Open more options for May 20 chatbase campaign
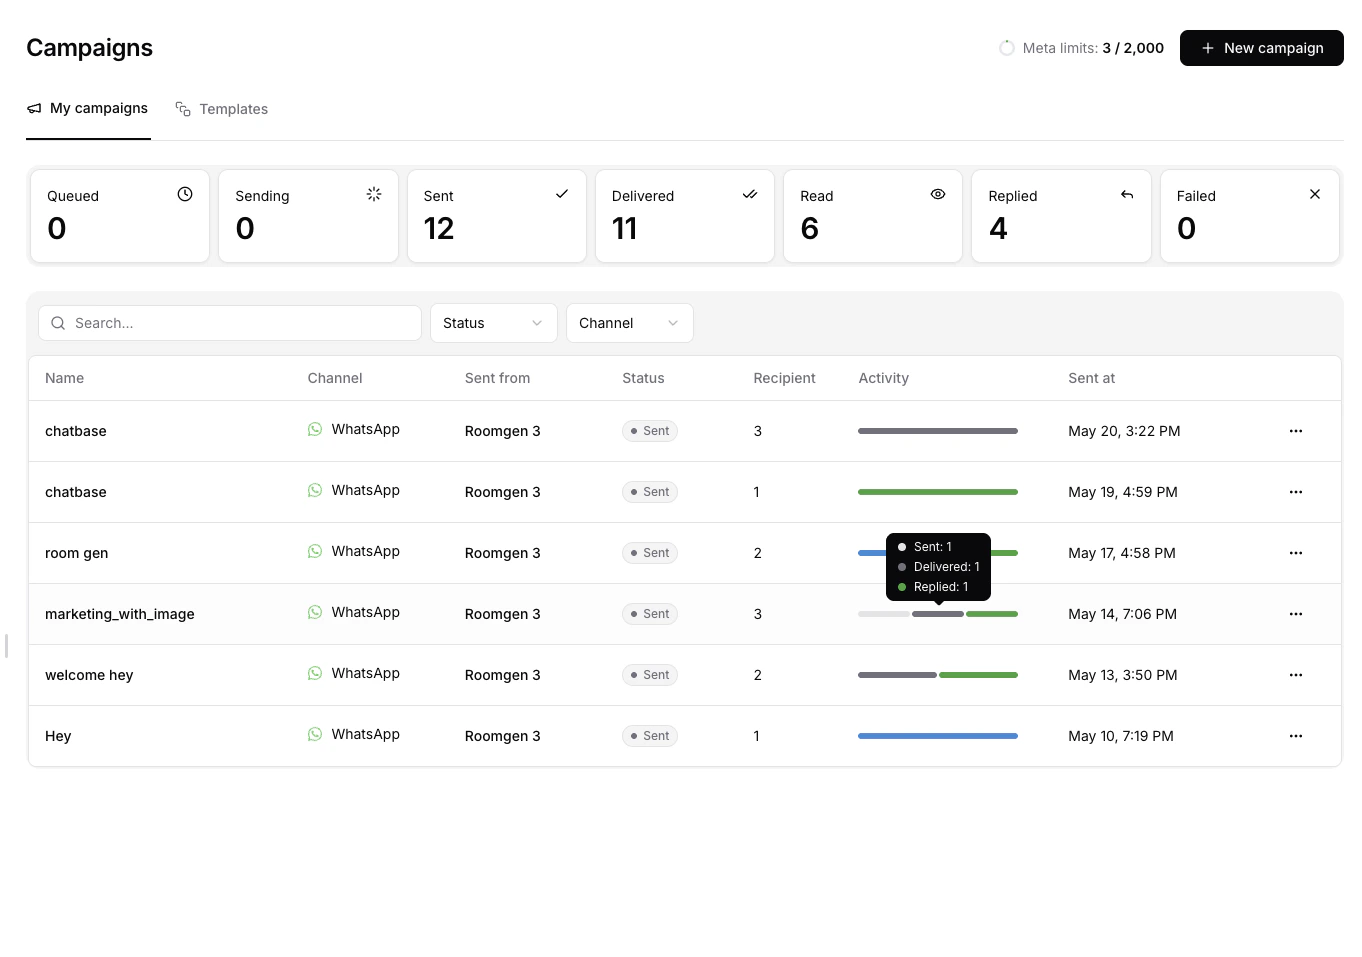 tap(1296, 431)
